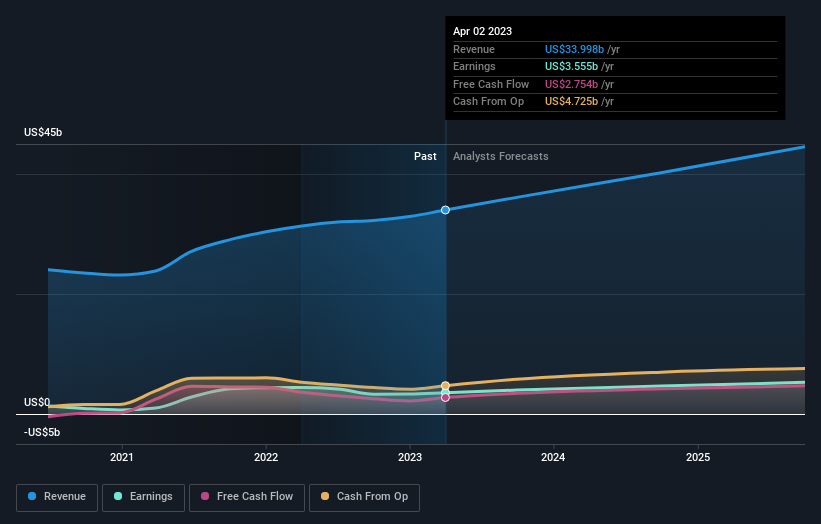Click the US$2.754b free cash flow value

pyautogui.click(x=571, y=84)
